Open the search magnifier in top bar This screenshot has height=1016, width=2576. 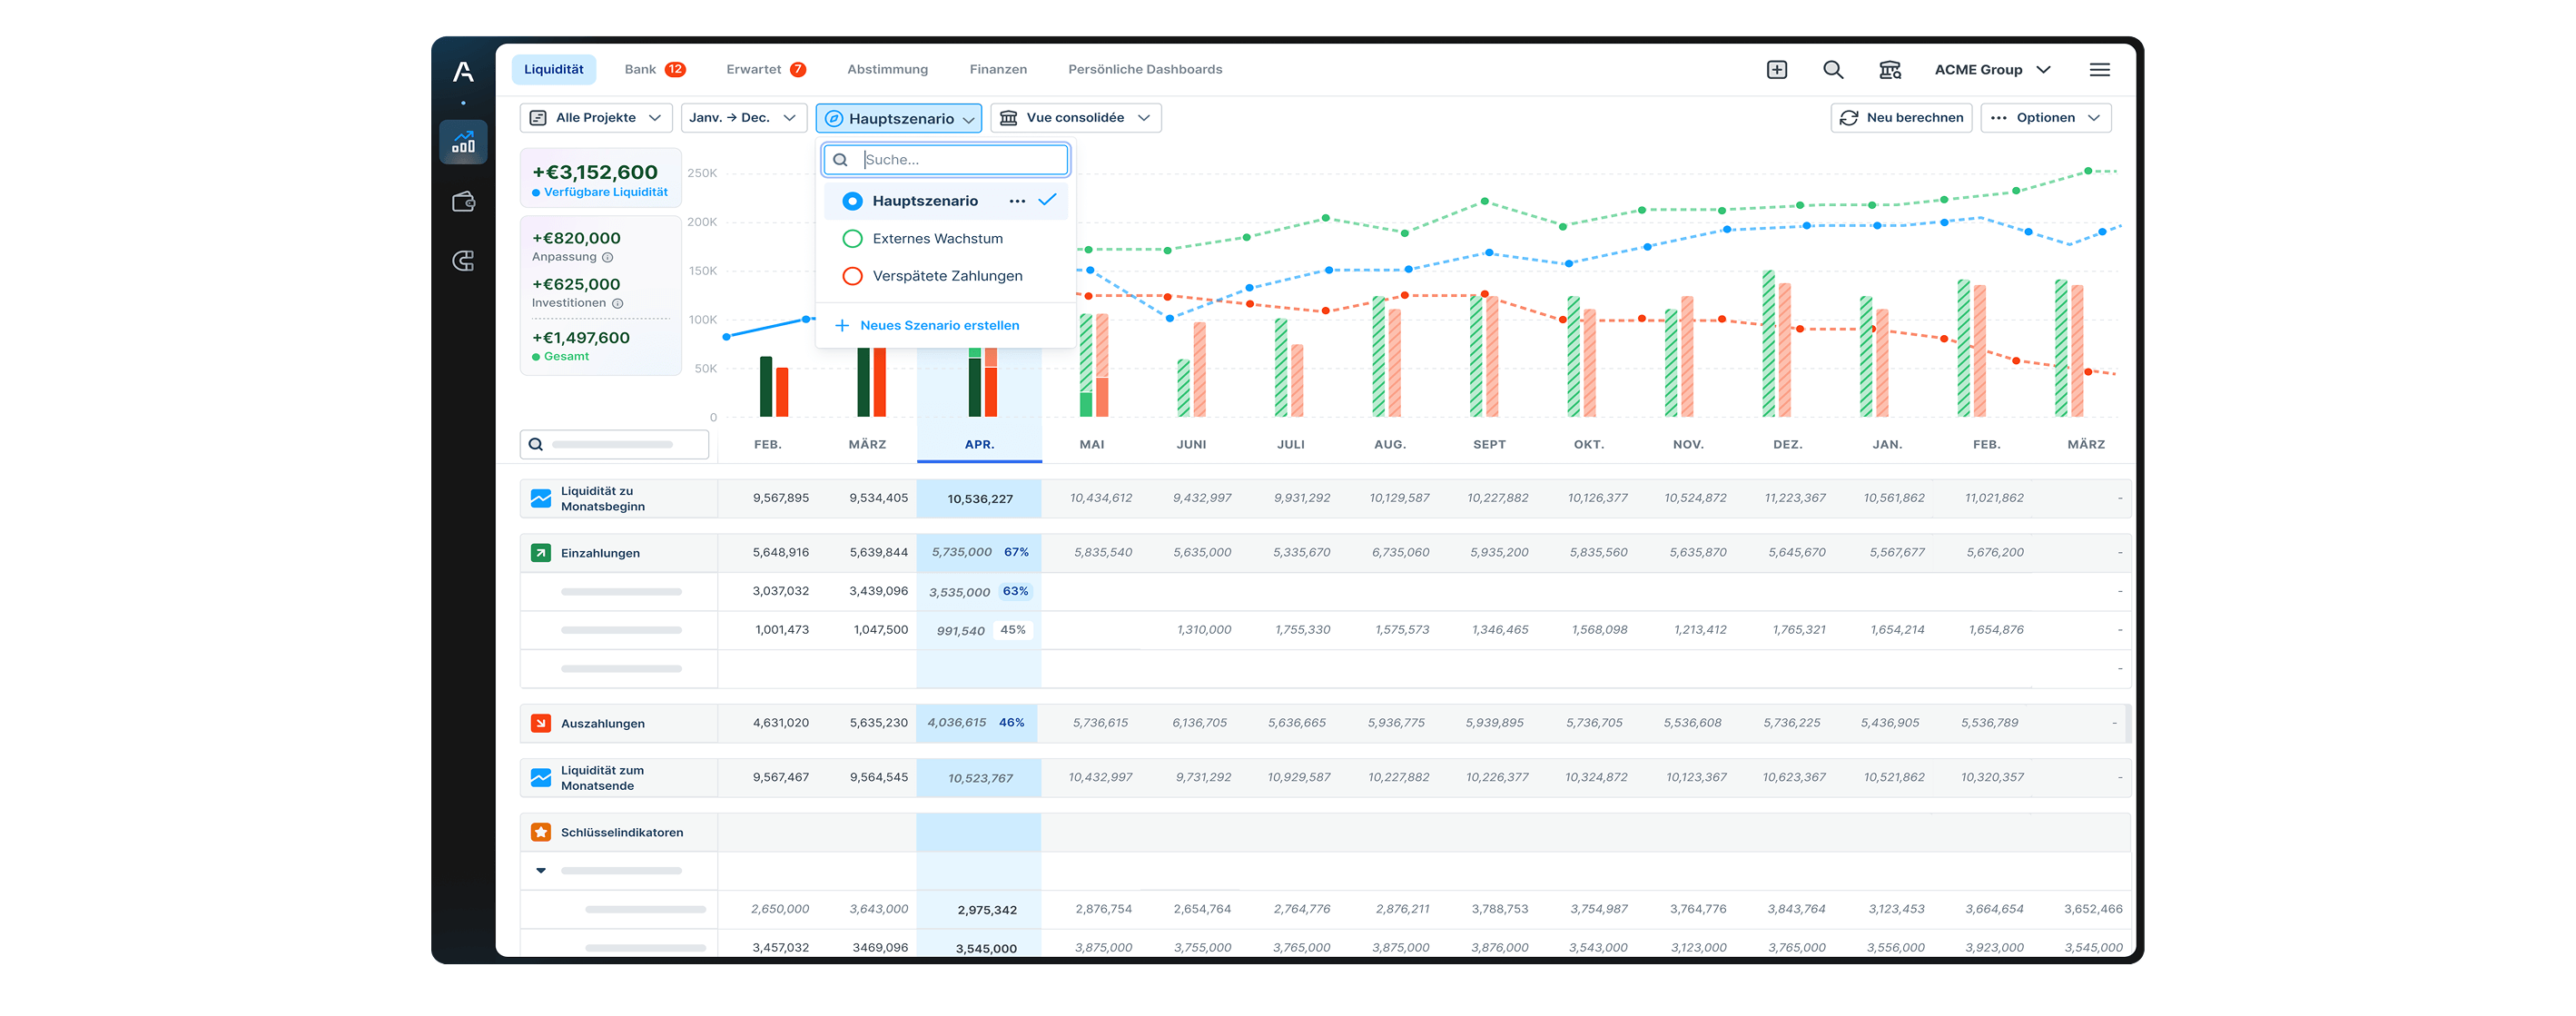(1832, 69)
